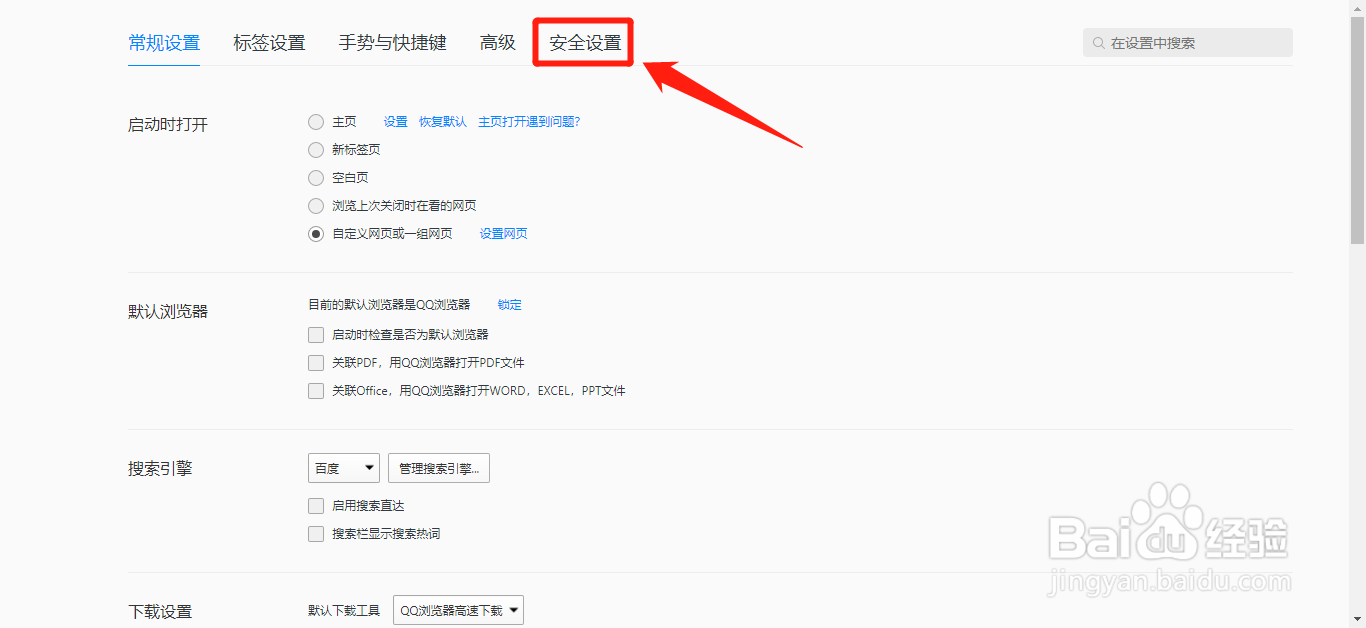This screenshot has height=628, width=1366.
Task: Select 主页 as startup page
Action: (315, 121)
